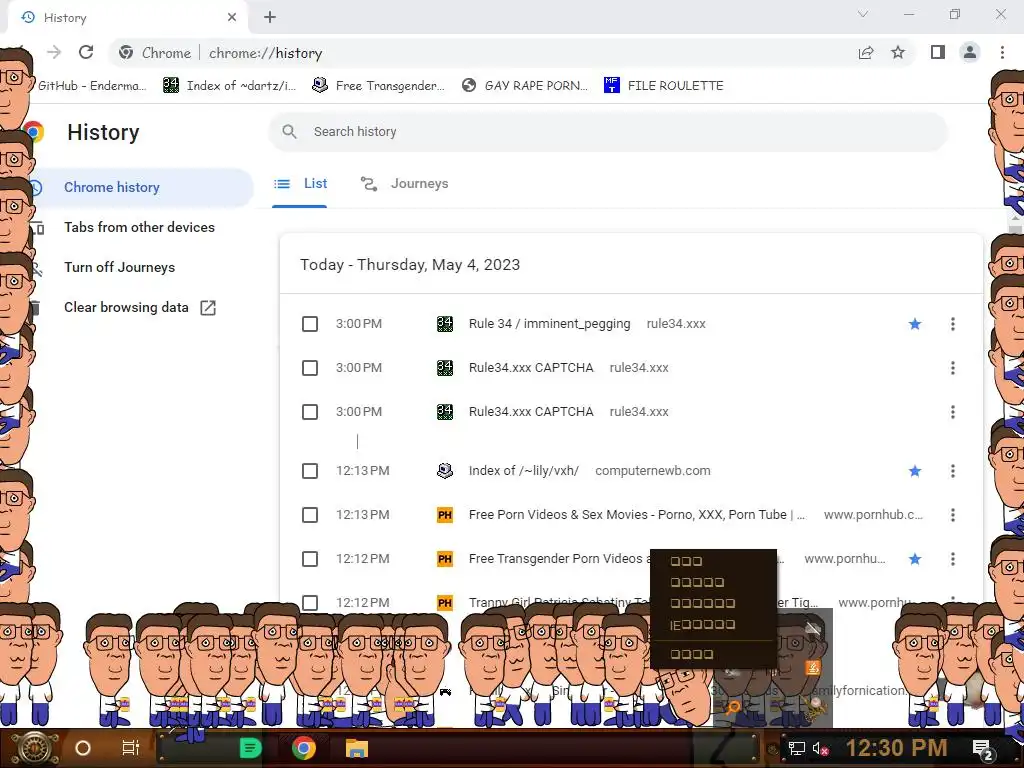Open Task View on the taskbar
The width and height of the screenshot is (1024, 768).
coord(131,748)
